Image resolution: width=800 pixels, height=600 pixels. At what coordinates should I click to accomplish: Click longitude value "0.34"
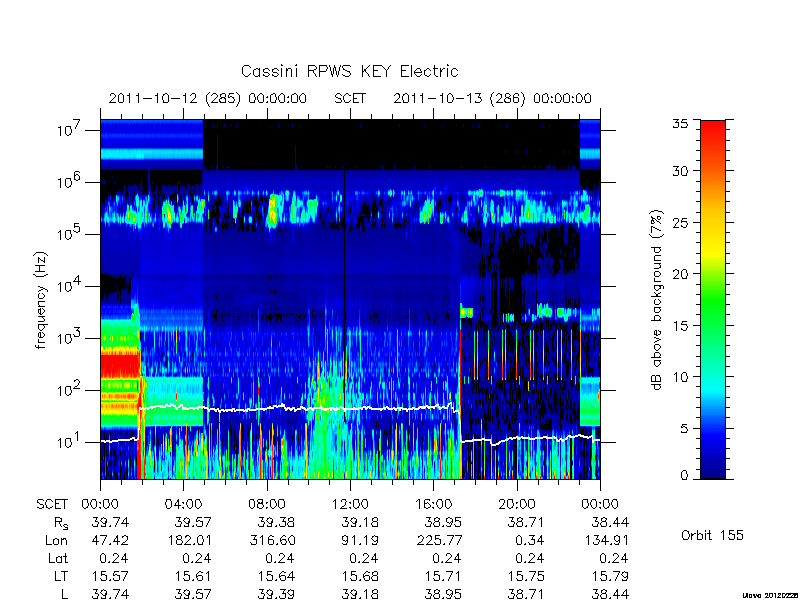pos(531,540)
